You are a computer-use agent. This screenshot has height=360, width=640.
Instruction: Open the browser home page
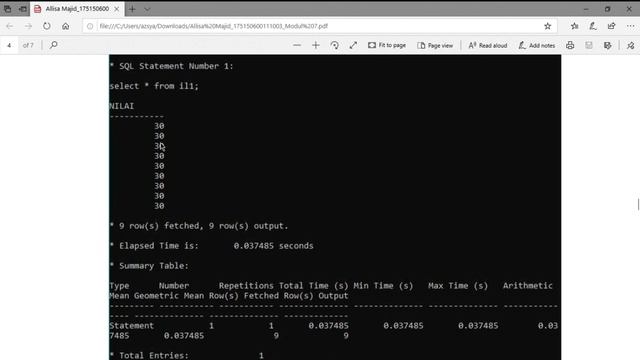[65, 26]
